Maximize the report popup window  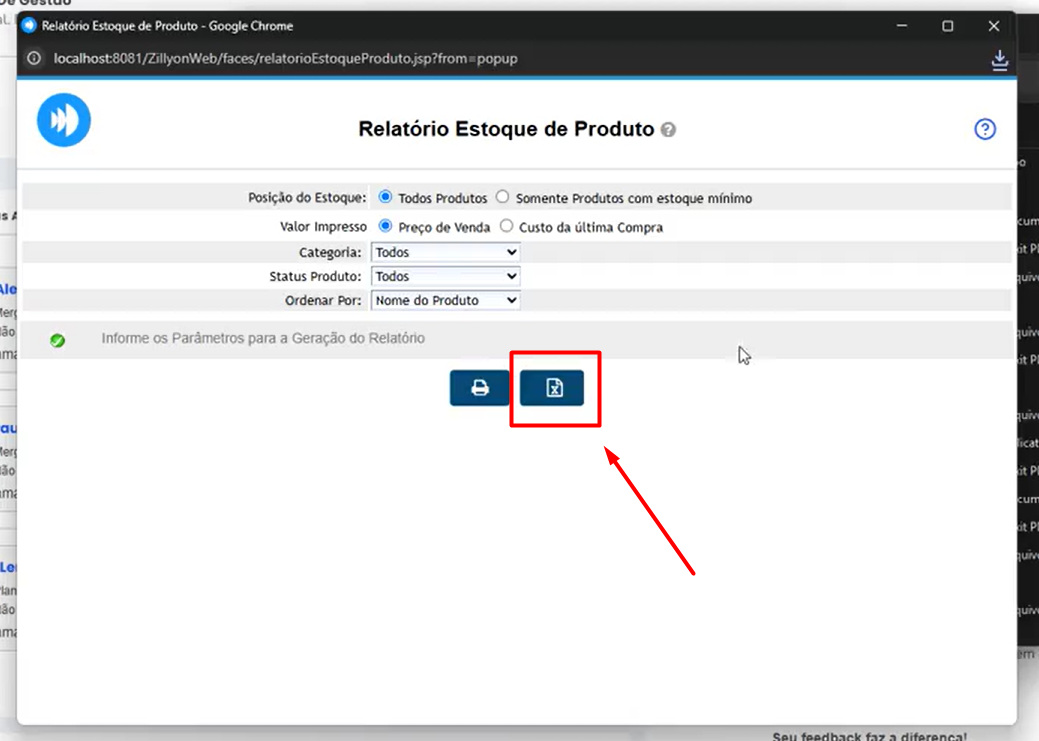(947, 26)
